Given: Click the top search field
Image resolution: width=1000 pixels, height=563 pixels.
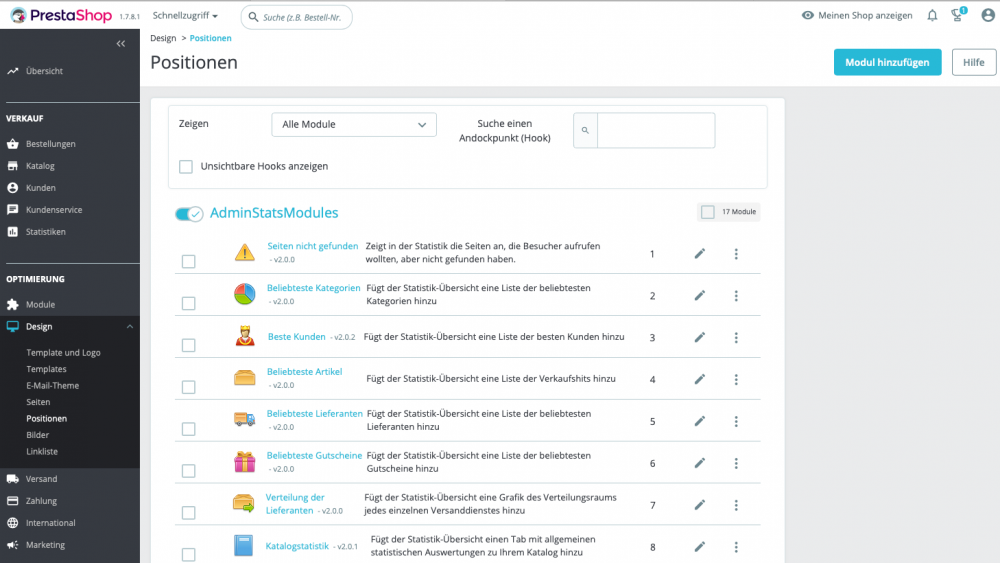Looking at the screenshot, I should [x=297, y=17].
